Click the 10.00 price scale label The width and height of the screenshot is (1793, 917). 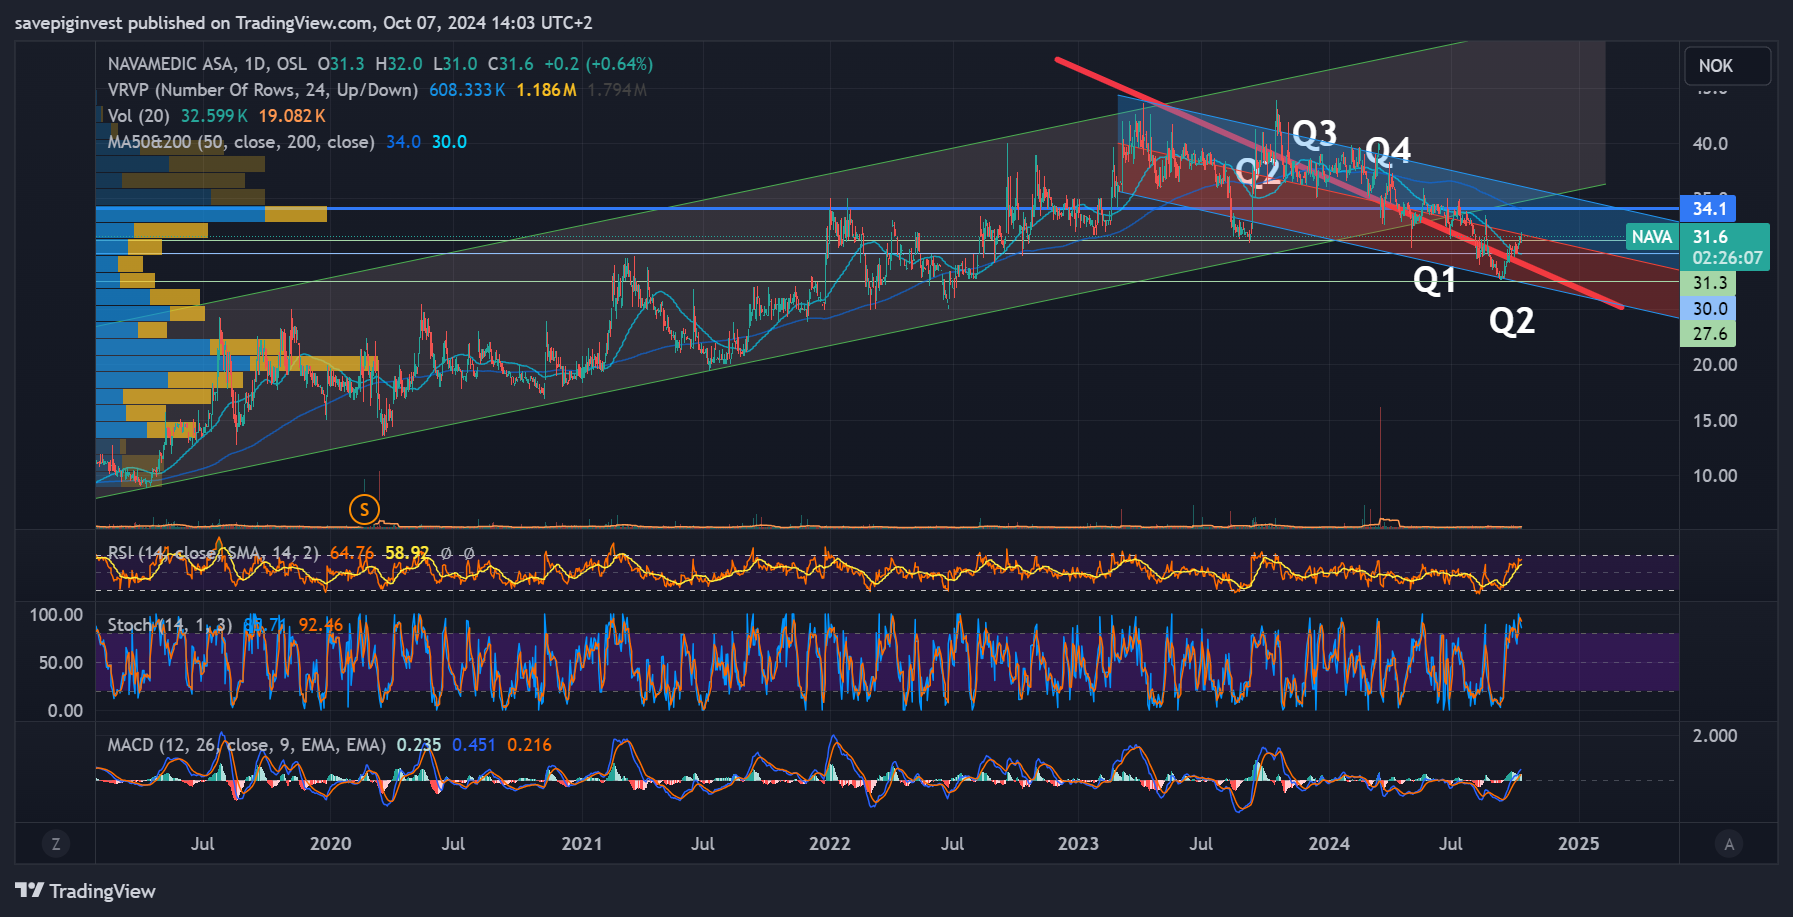click(1715, 476)
